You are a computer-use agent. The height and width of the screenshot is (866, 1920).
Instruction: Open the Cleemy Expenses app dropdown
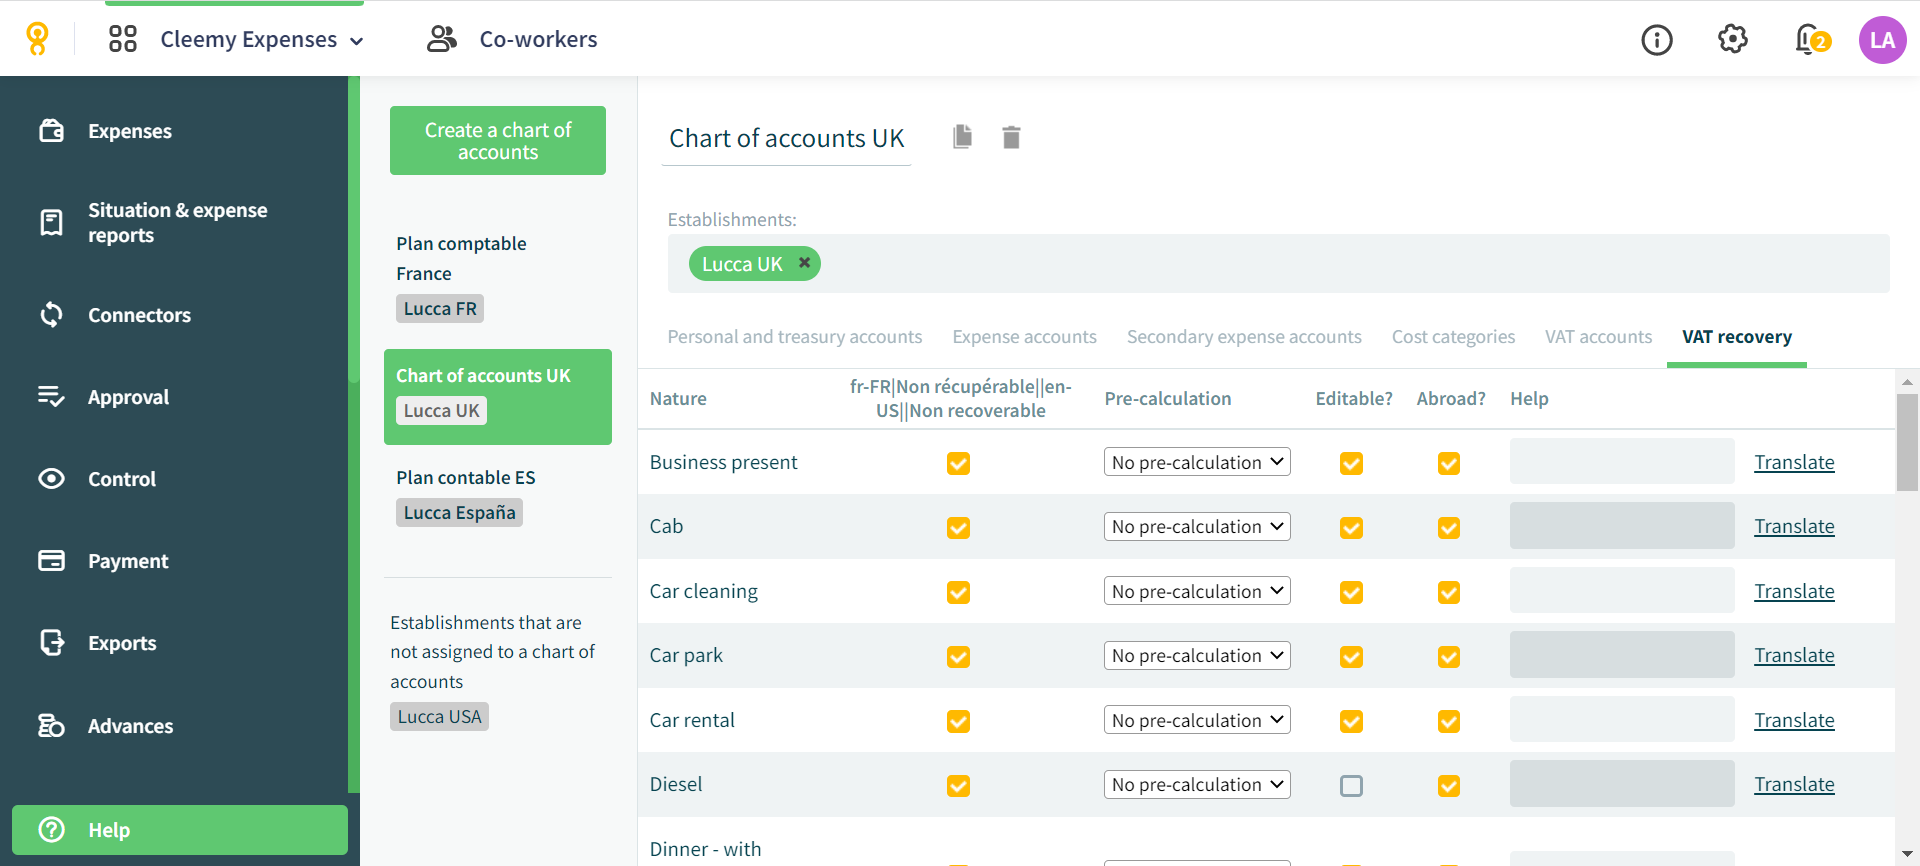click(x=262, y=39)
